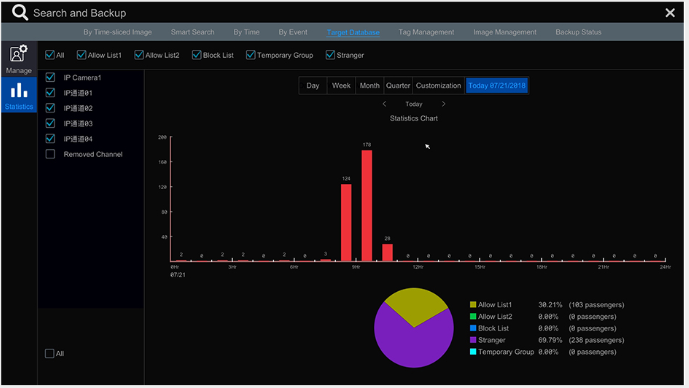This screenshot has height=388, width=689.
Task: Go to previous period with left arrow
Action: tap(384, 104)
